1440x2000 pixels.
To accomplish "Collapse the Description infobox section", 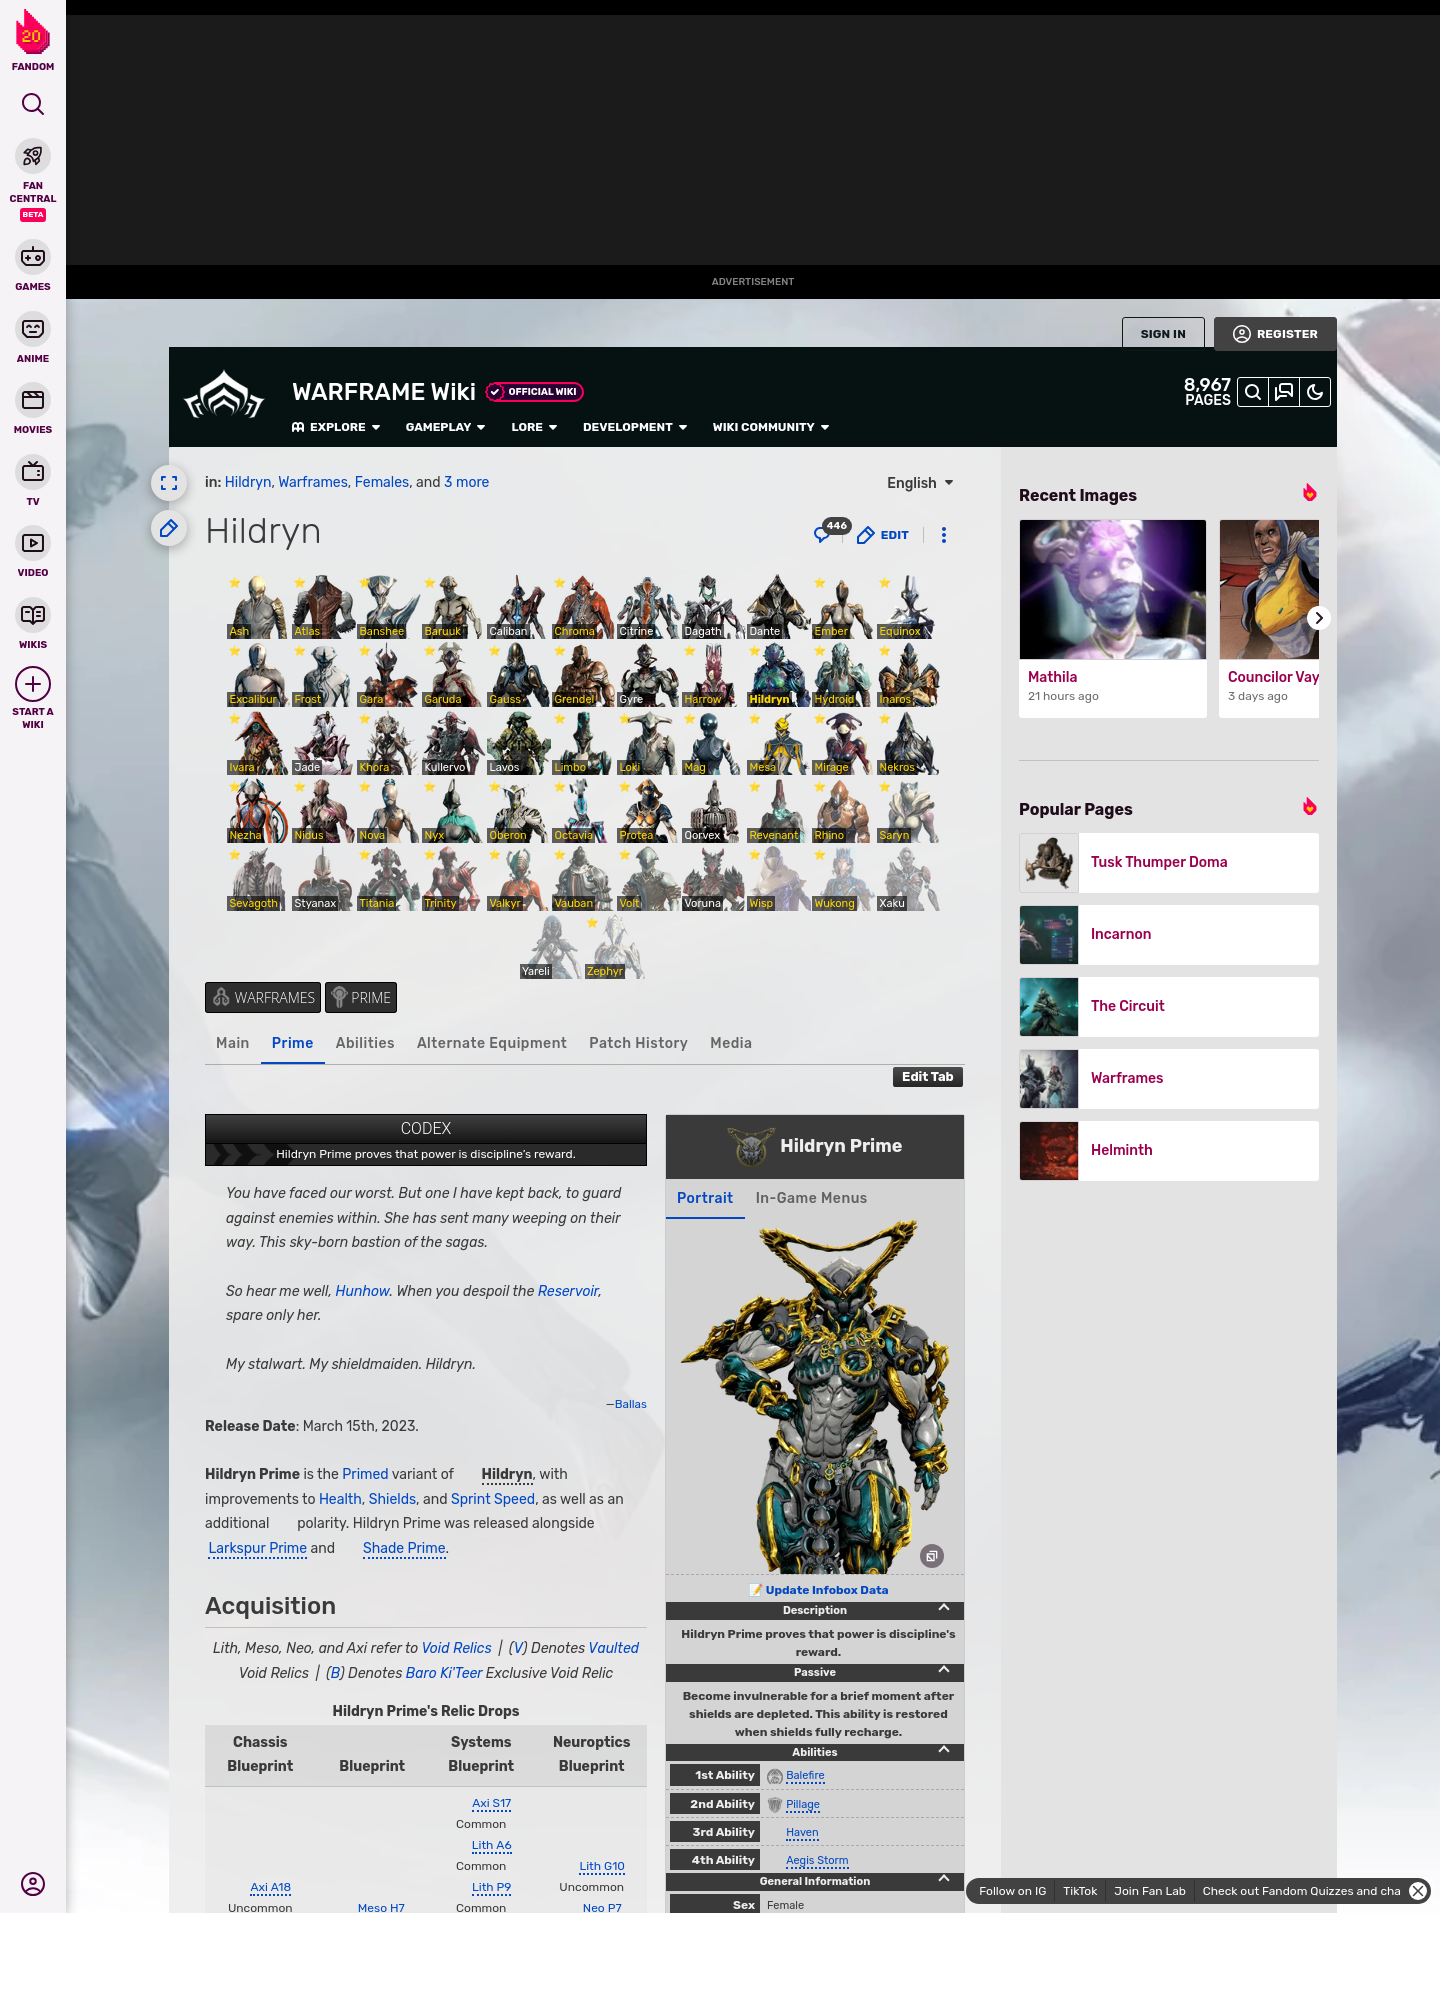I will pyautogui.click(x=943, y=1610).
